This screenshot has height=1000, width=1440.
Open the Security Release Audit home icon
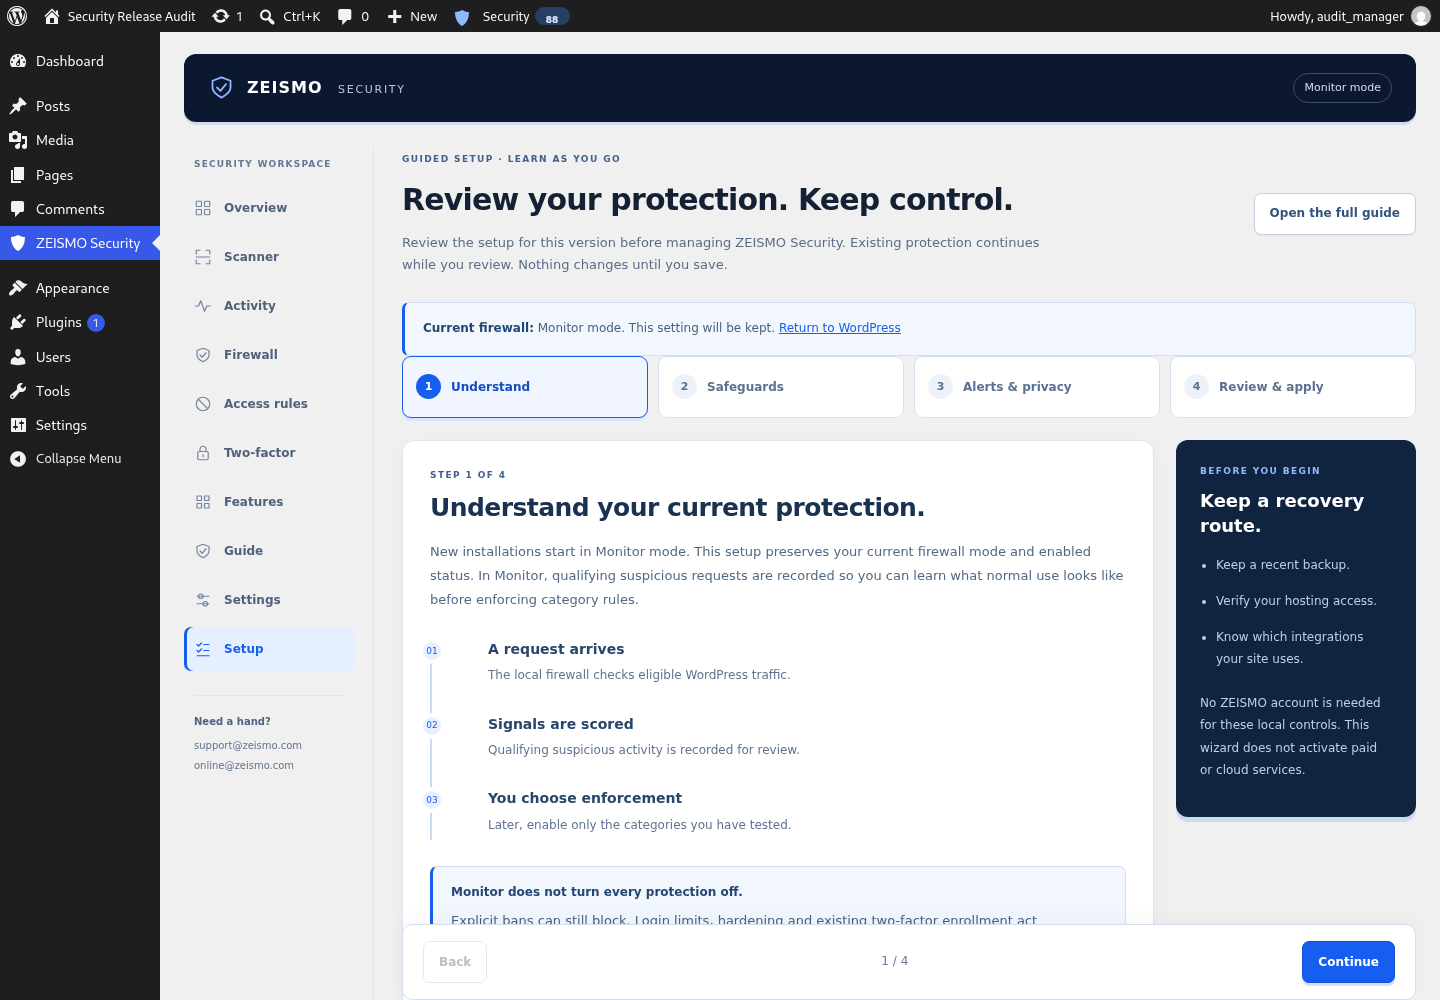pyautogui.click(x=52, y=16)
